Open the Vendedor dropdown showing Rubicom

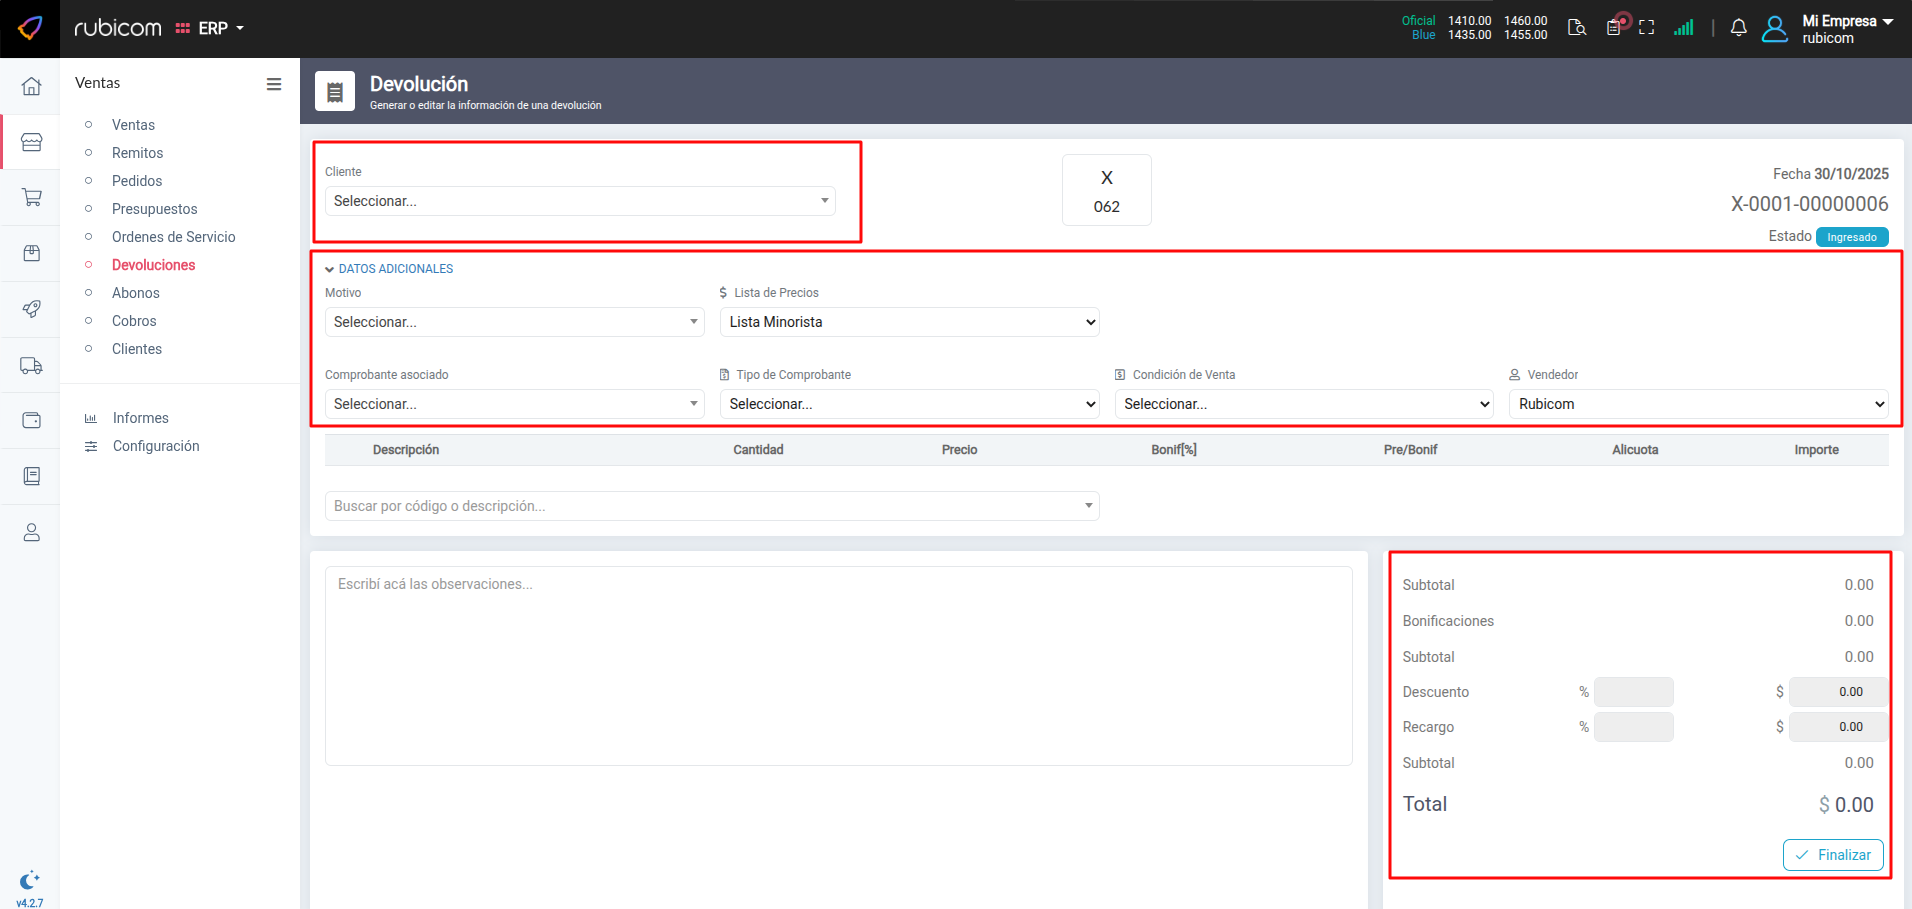[1698, 404]
